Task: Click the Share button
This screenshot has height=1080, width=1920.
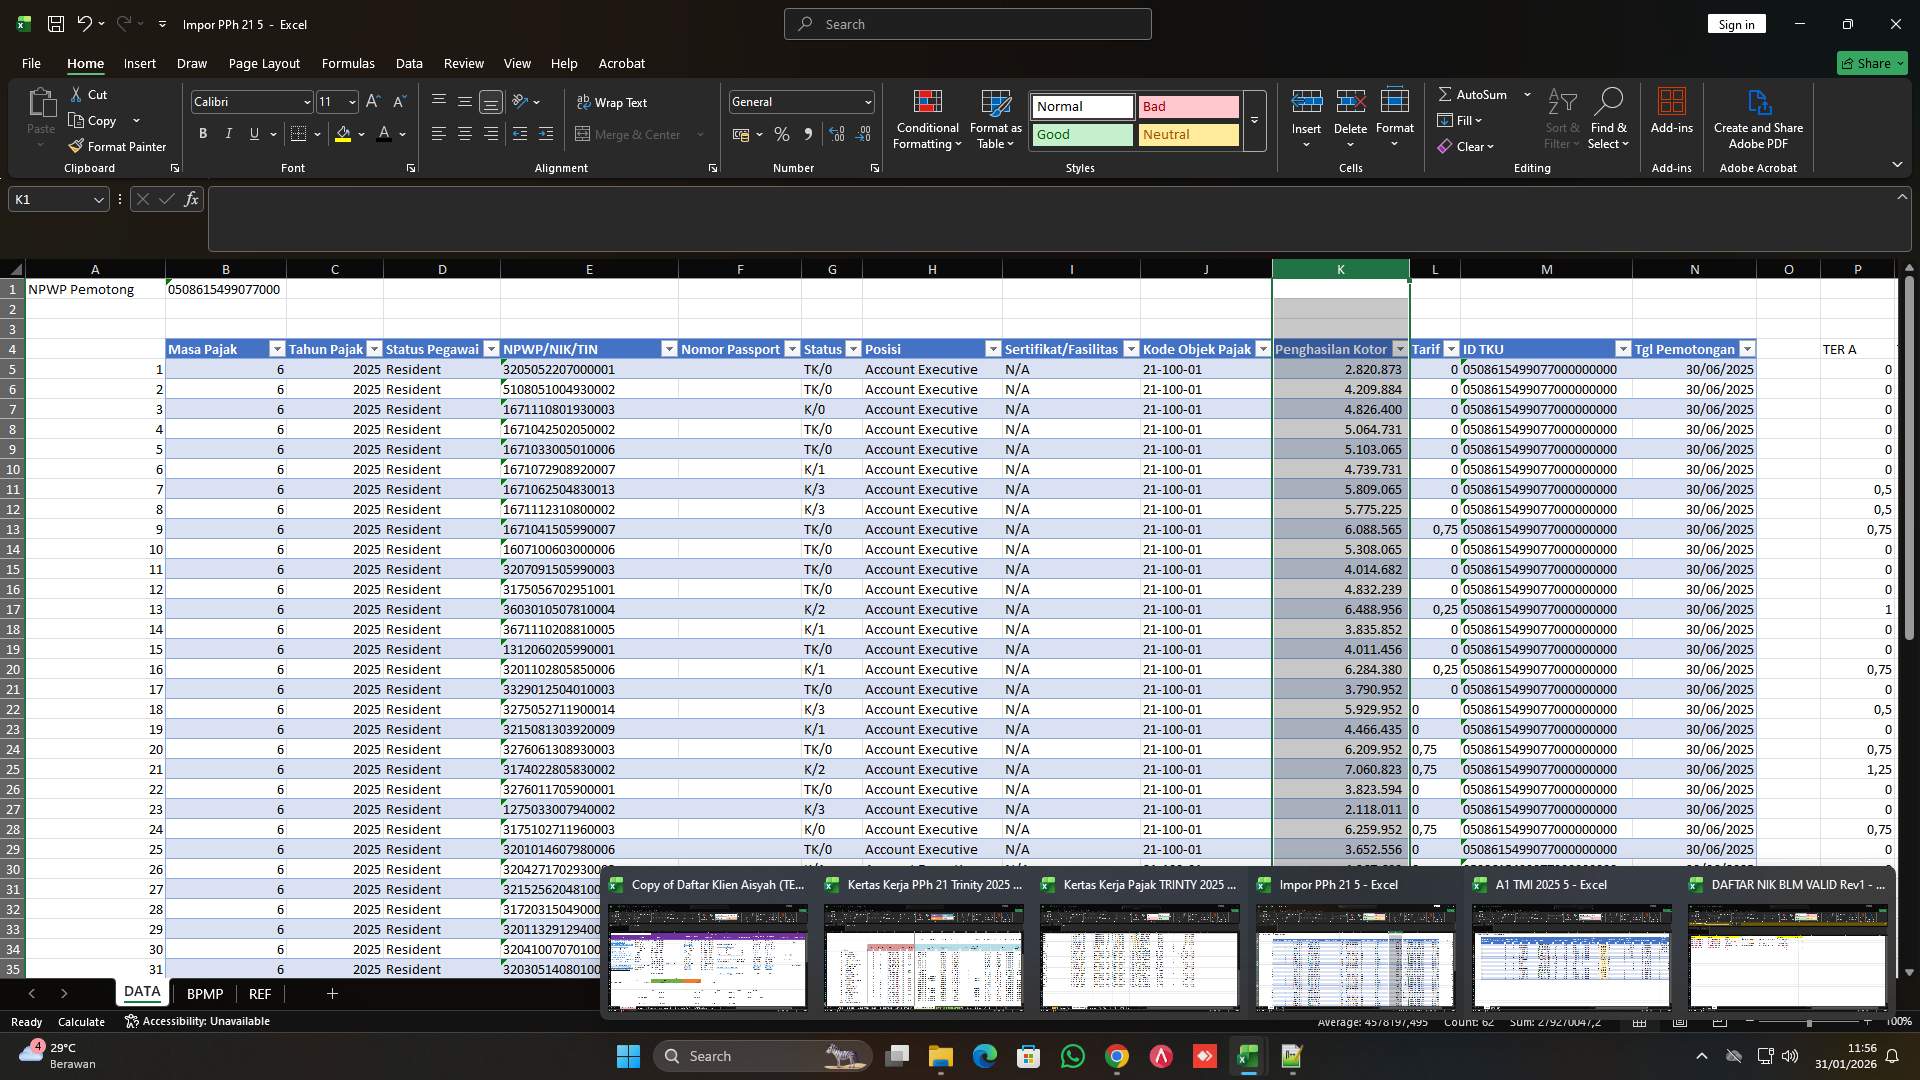Action: (x=1871, y=62)
